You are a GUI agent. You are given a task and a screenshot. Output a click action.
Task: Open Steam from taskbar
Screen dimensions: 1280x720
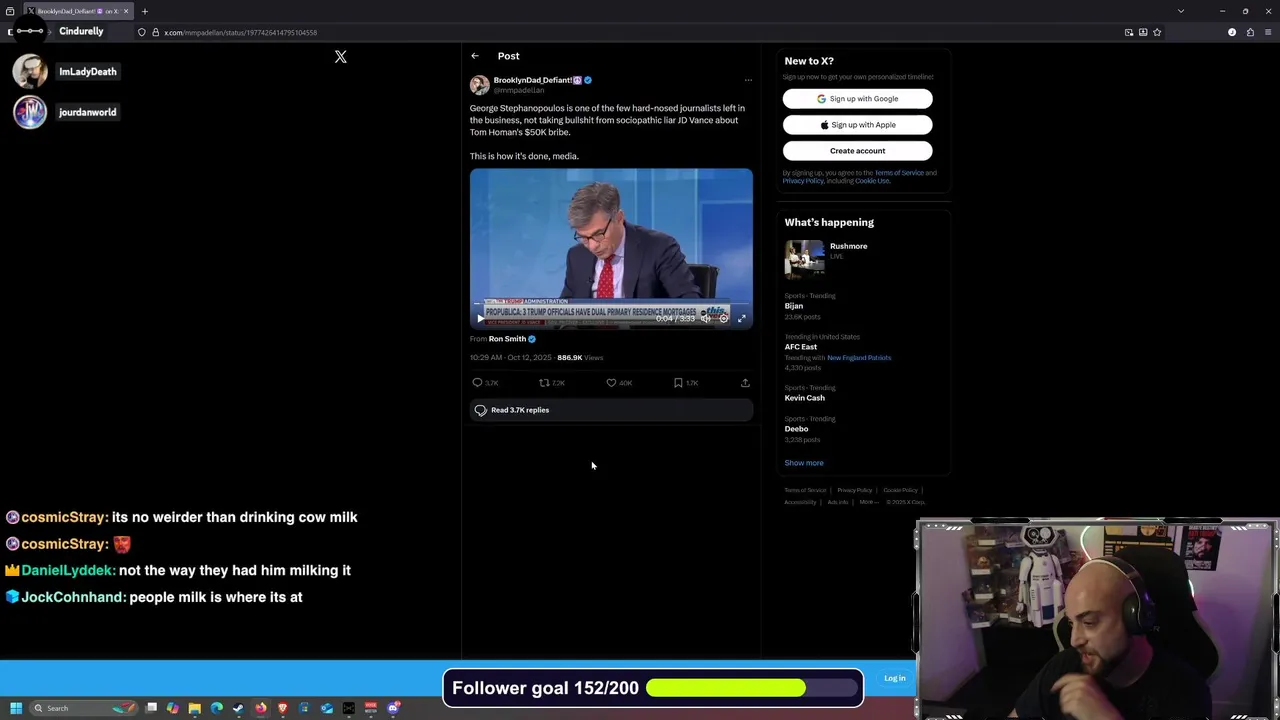[239, 708]
